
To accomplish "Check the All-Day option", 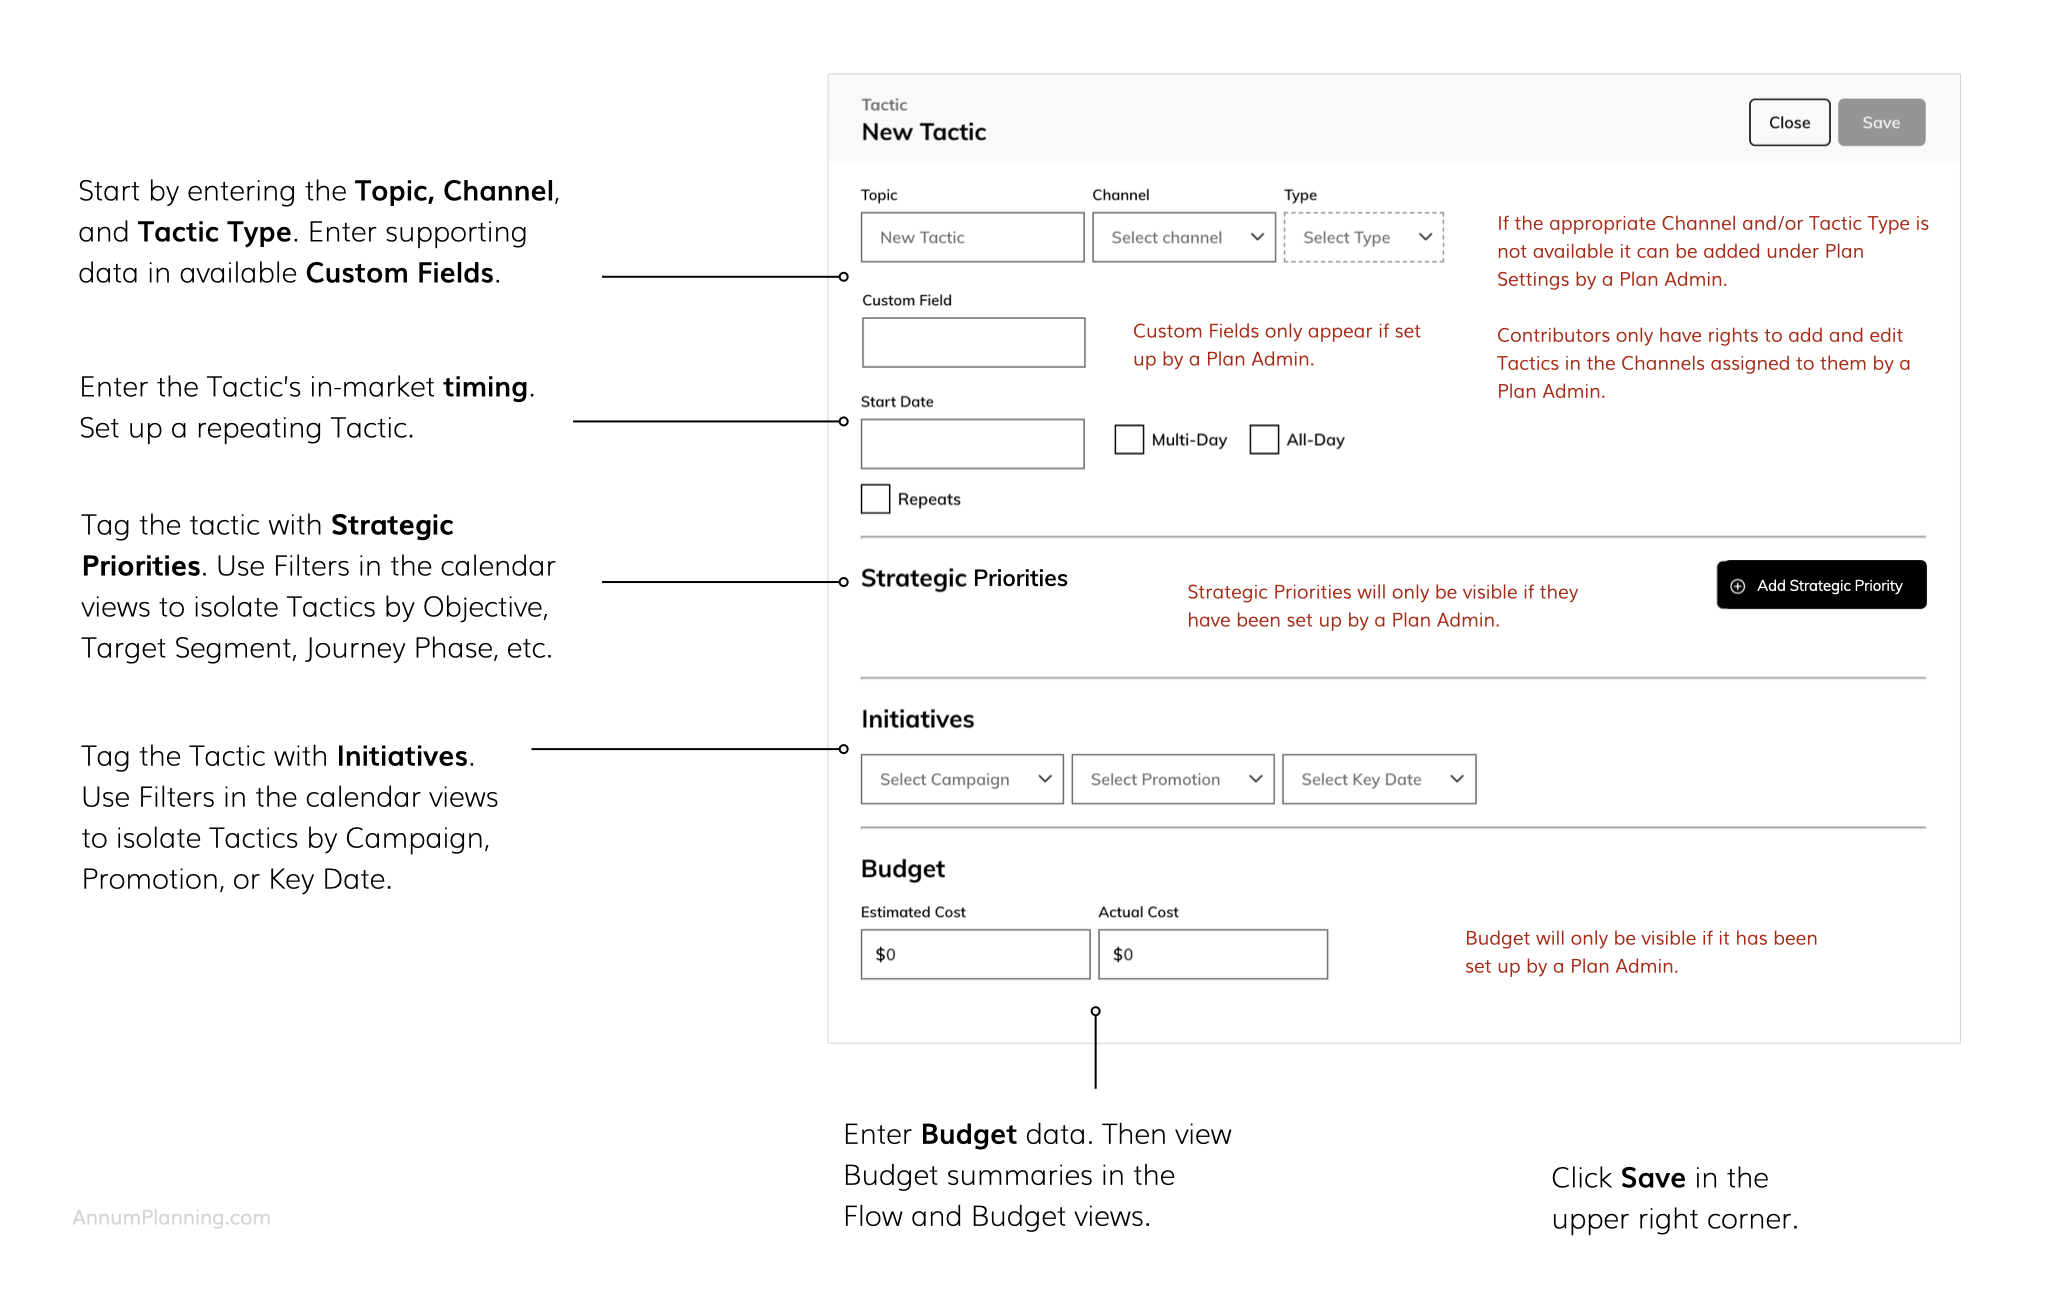I will tap(1264, 439).
